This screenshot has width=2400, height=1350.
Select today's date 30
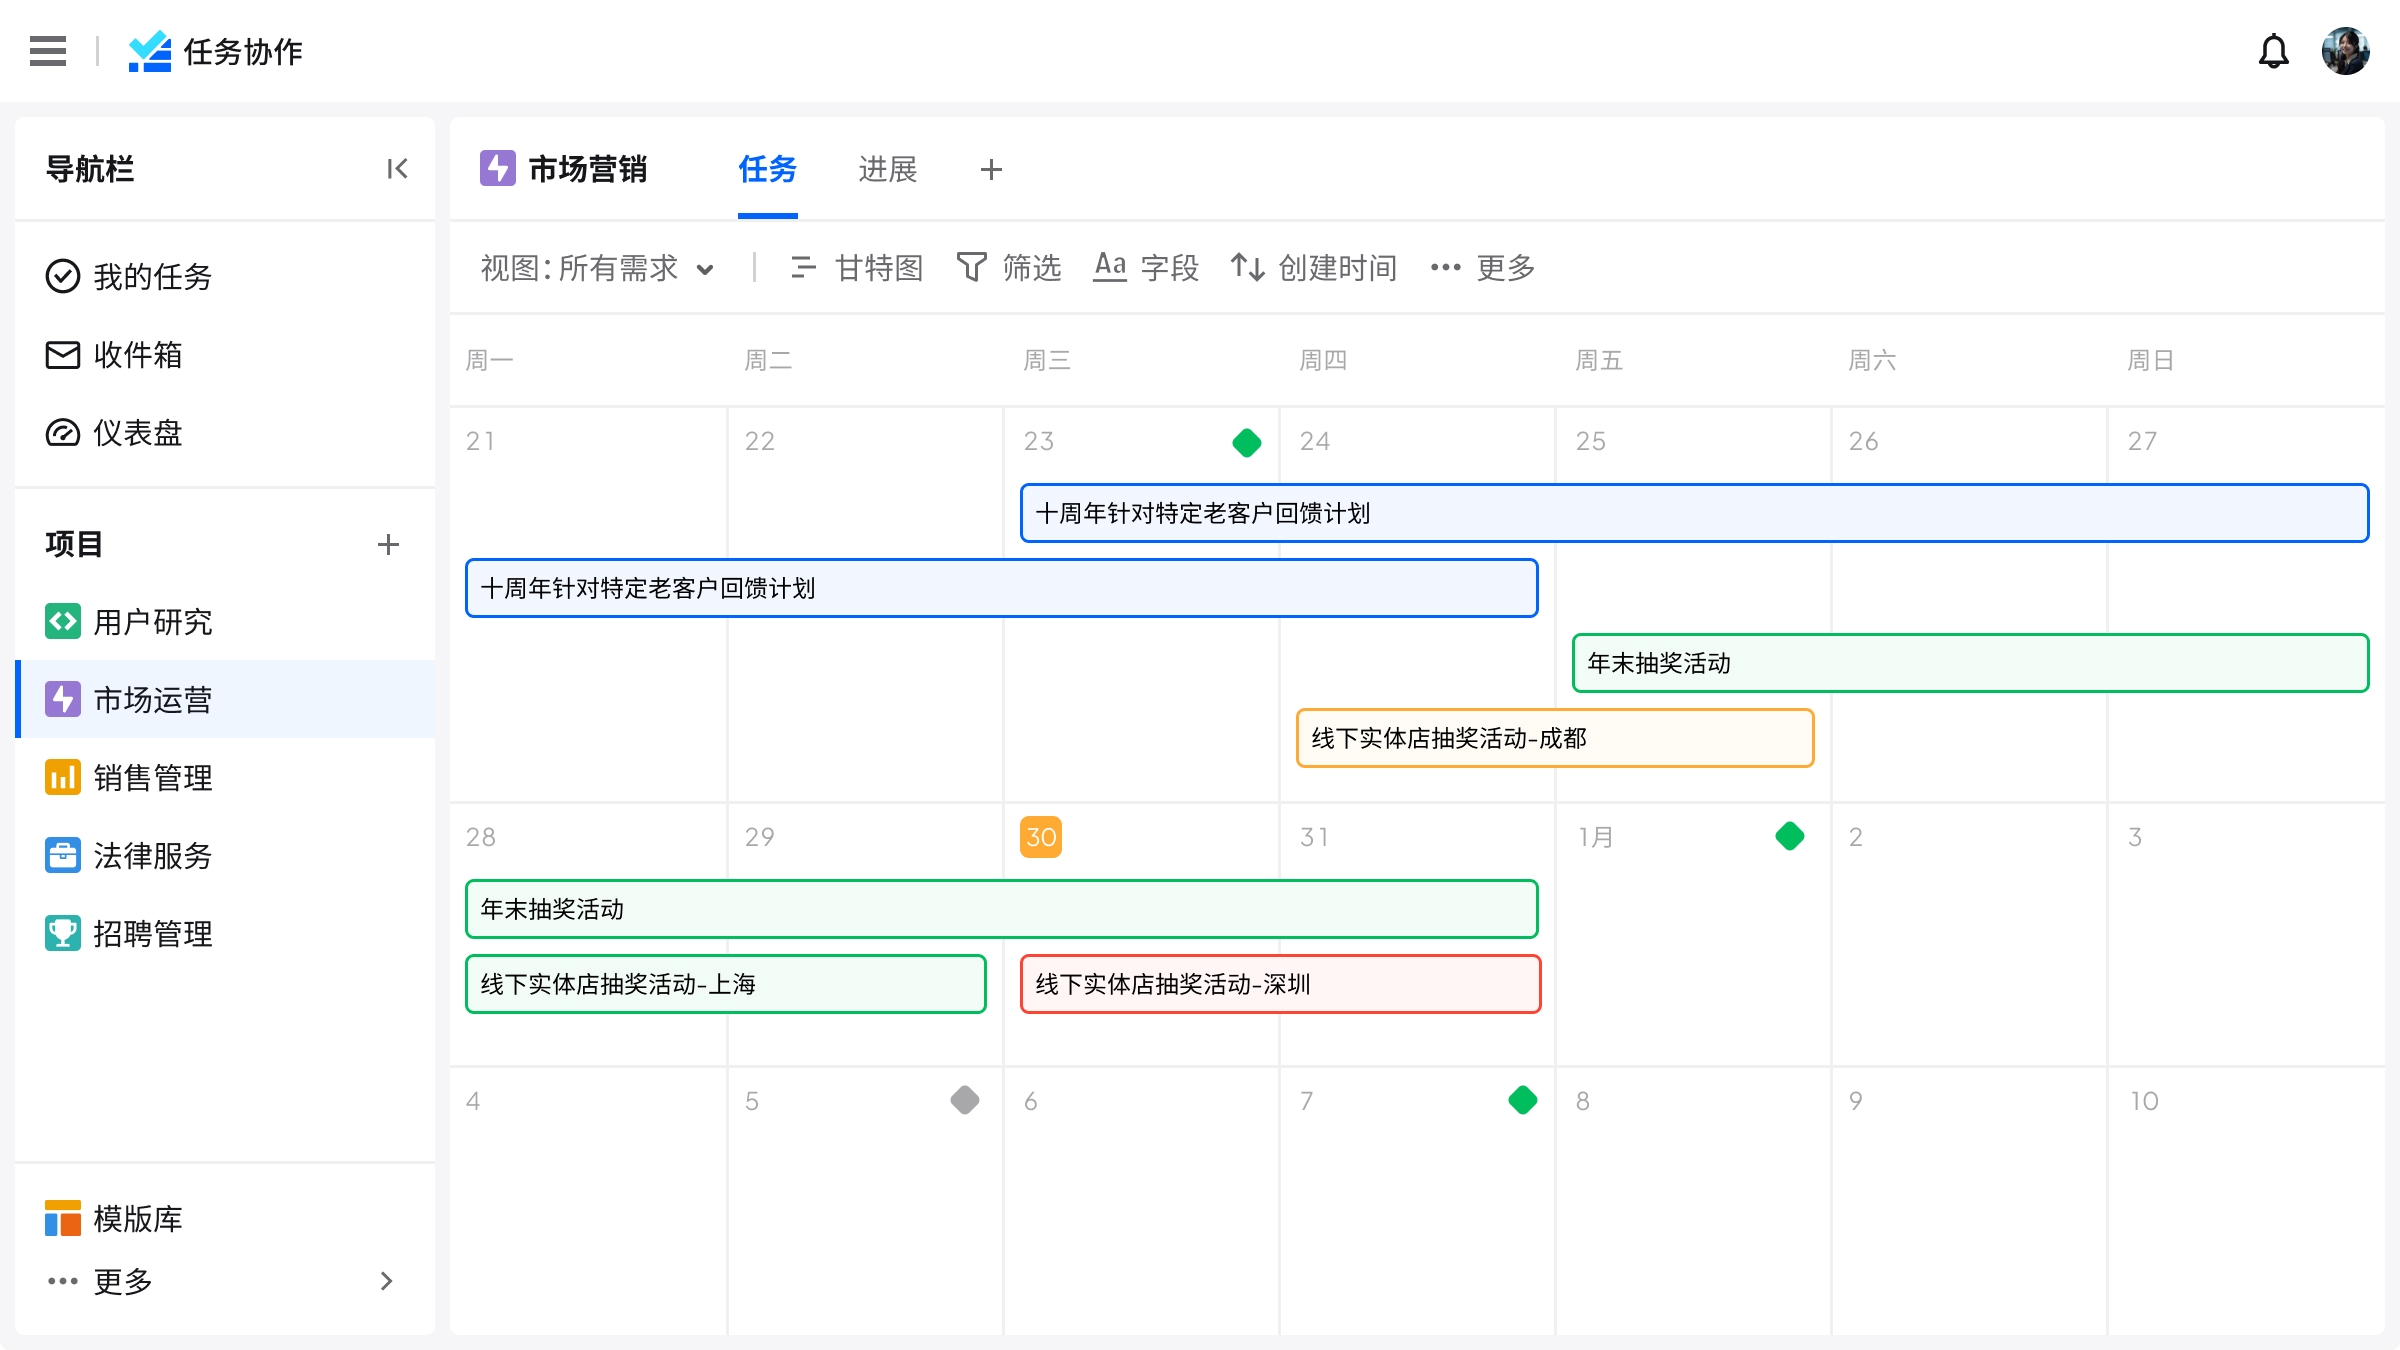pos(1041,837)
